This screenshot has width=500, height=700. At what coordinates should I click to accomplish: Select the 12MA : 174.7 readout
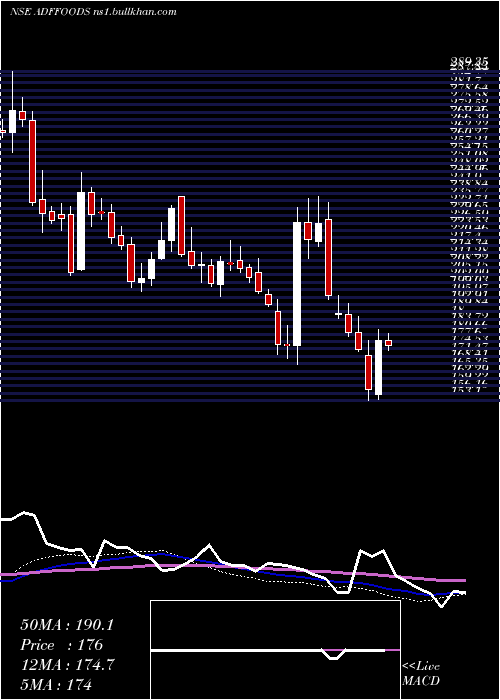click(67, 664)
